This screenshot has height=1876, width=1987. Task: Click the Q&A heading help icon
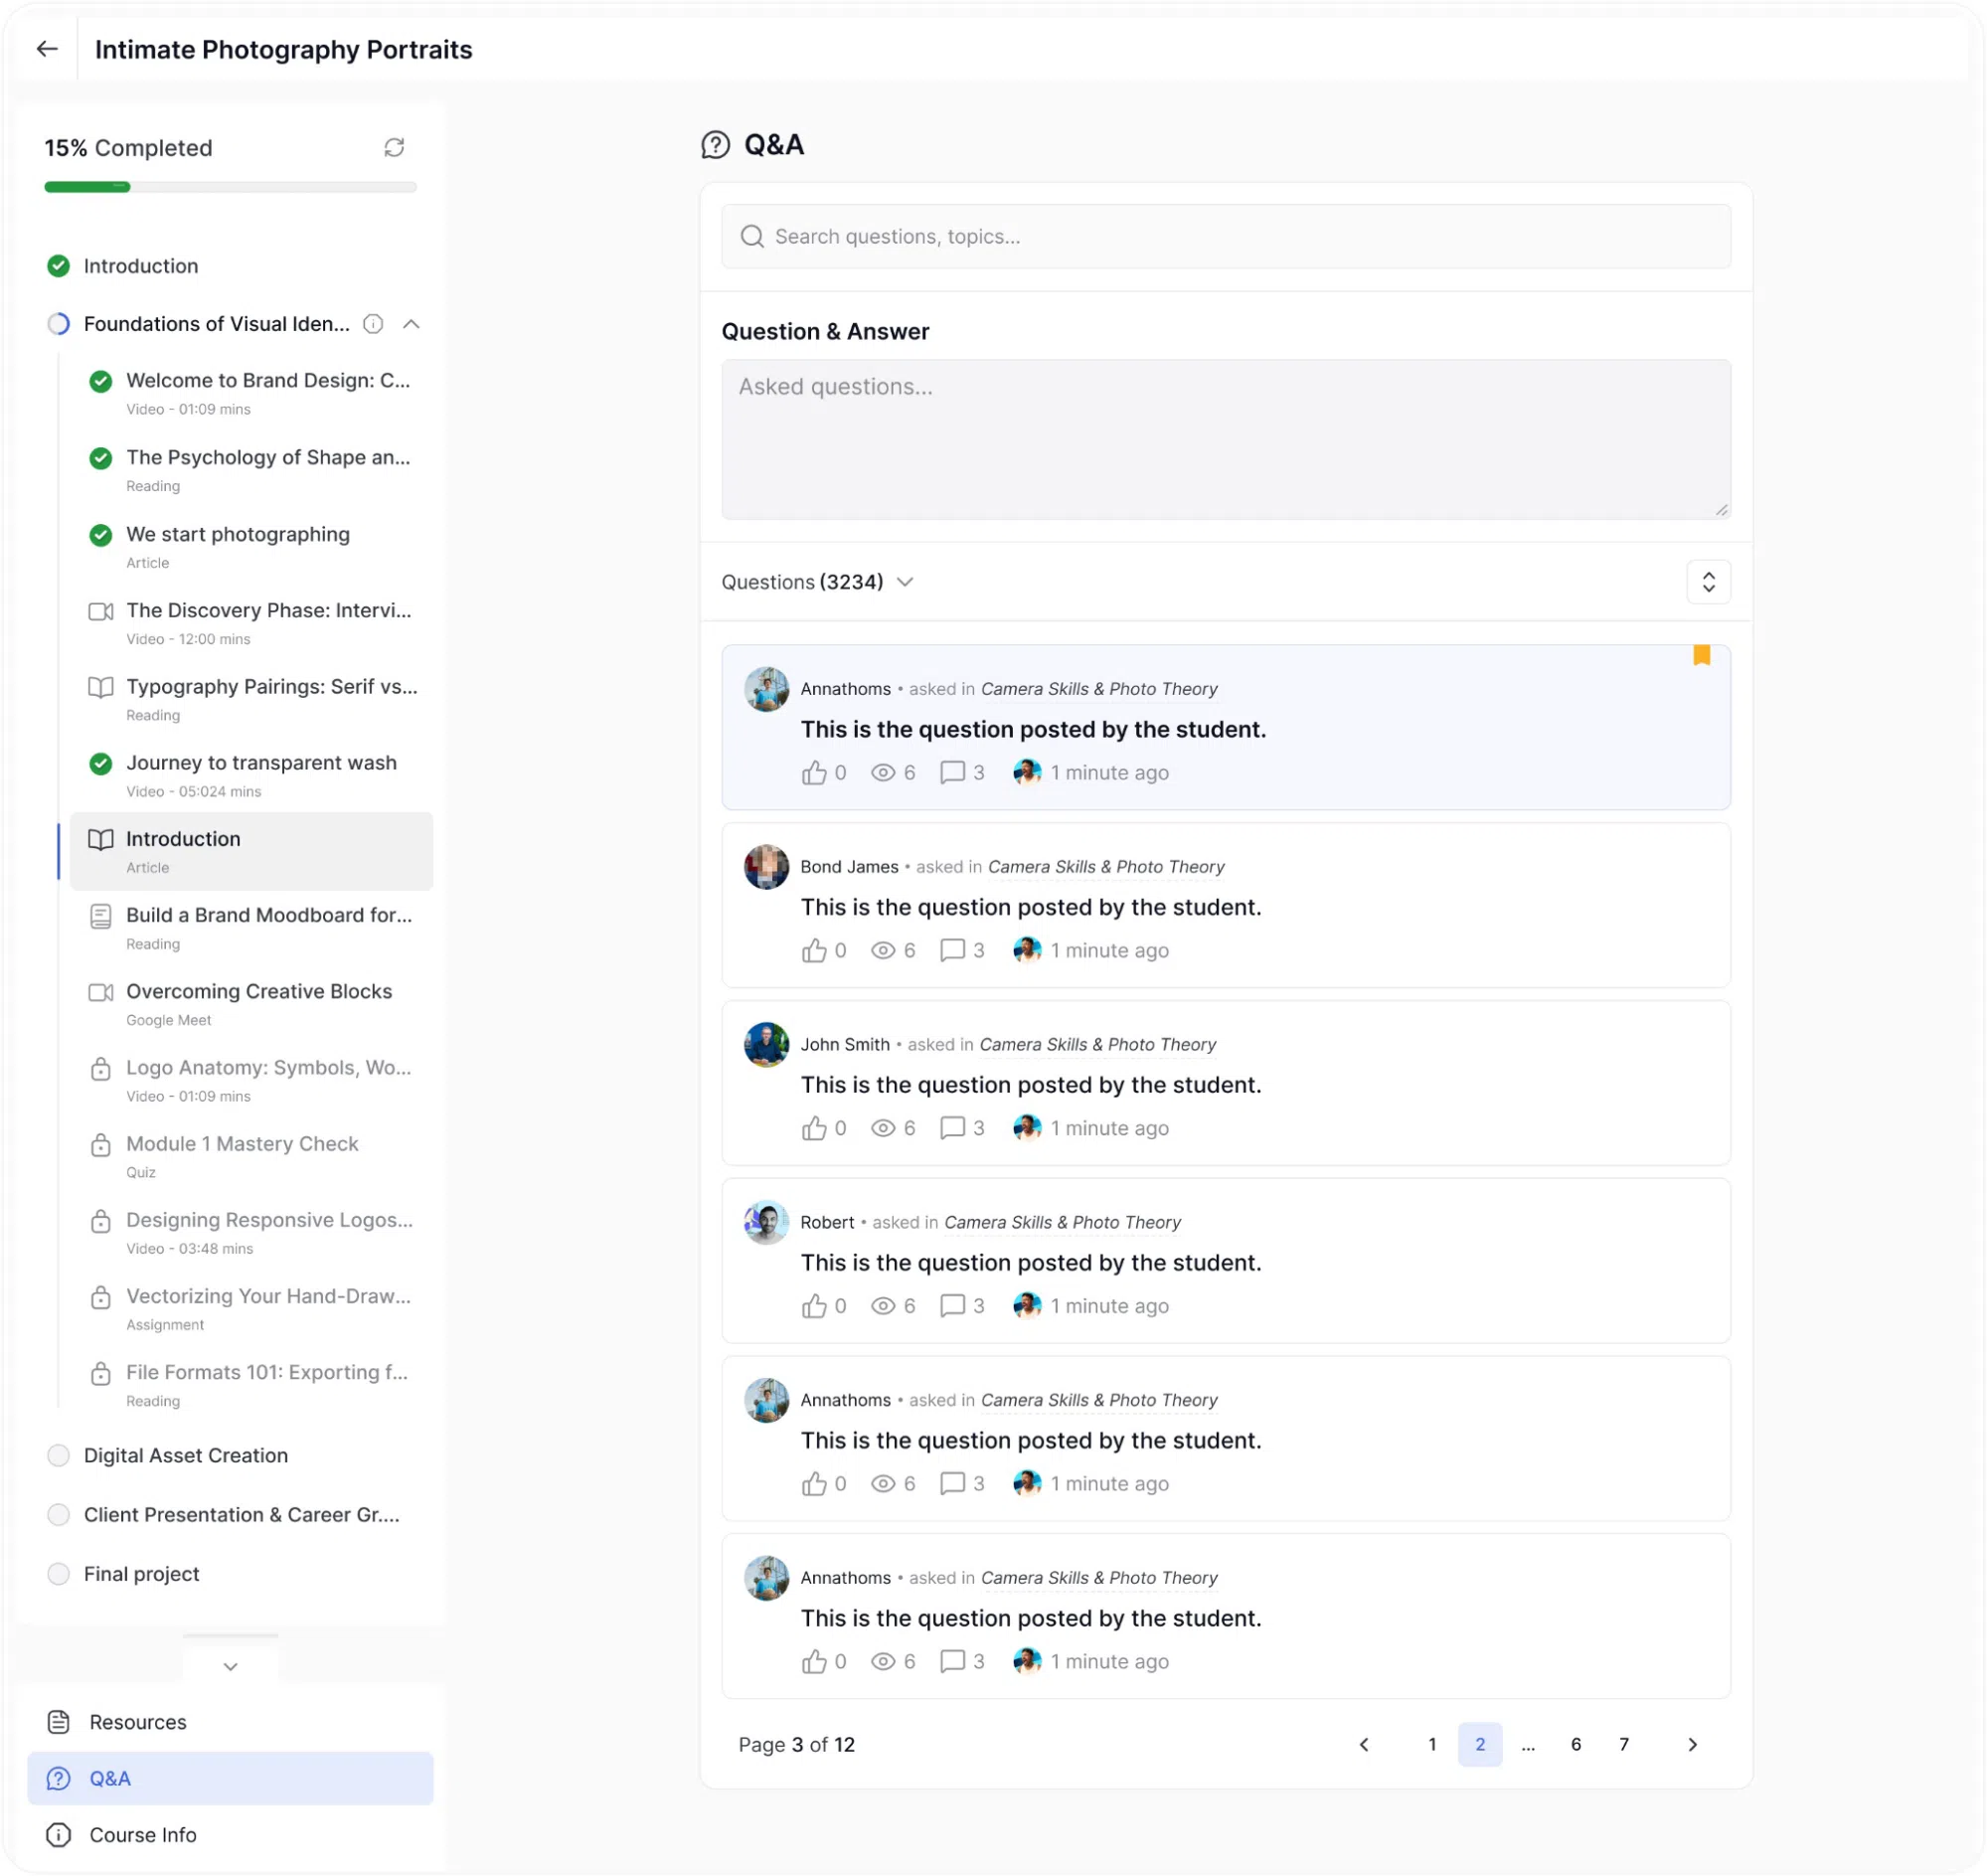pos(716,145)
